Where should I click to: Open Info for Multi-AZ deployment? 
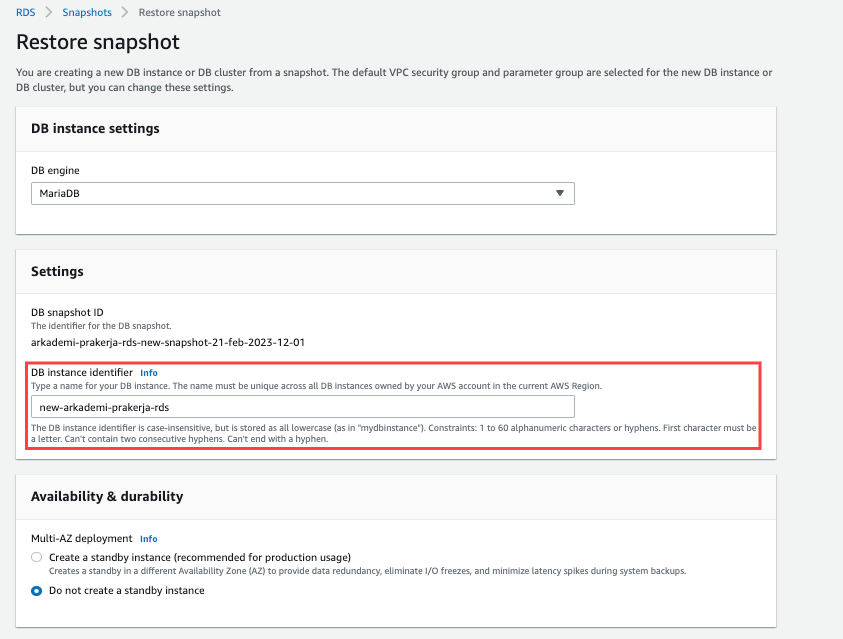click(148, 539)
